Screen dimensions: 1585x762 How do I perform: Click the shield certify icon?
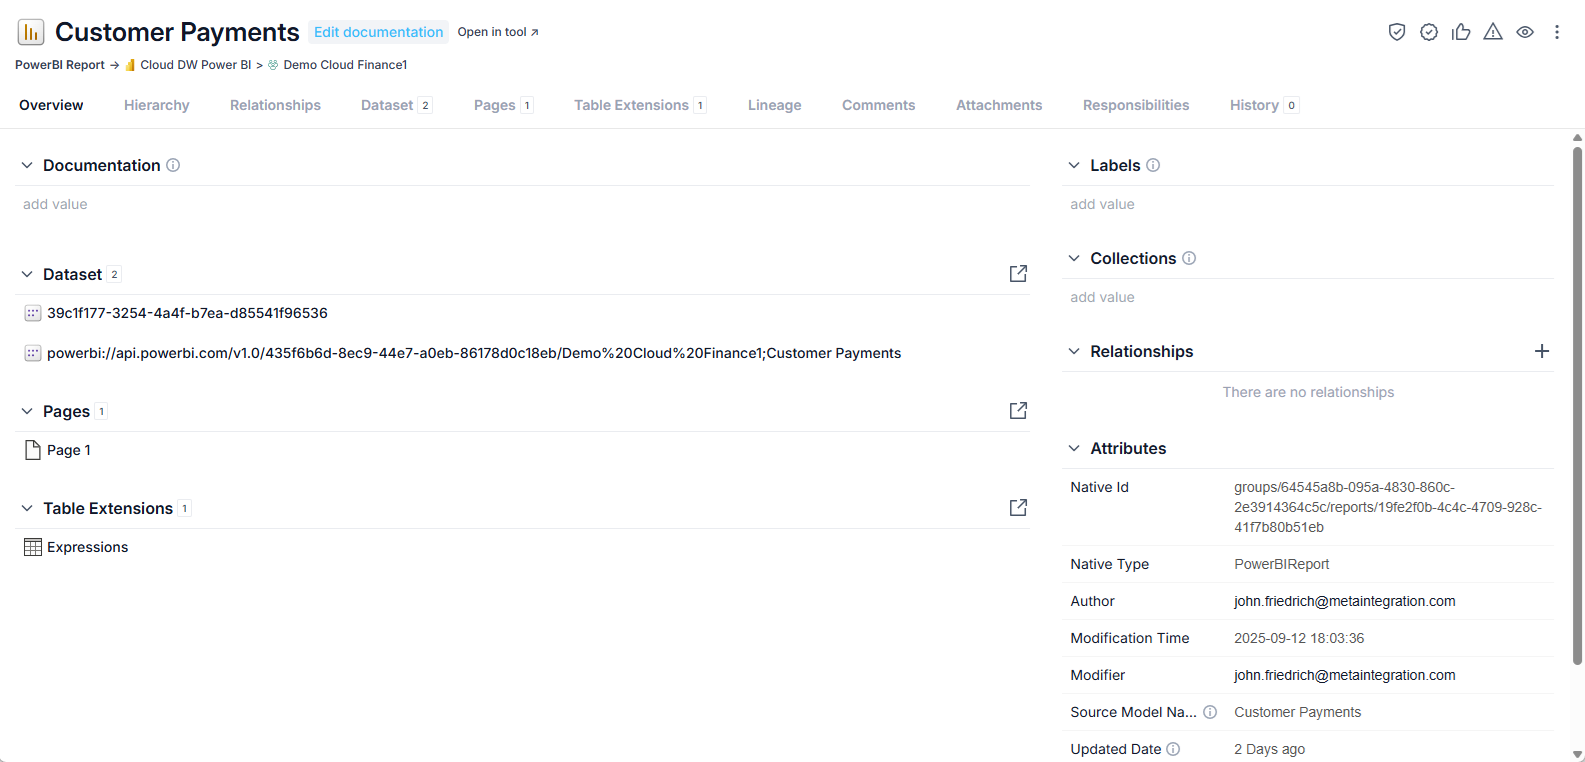pos(1397,32)
